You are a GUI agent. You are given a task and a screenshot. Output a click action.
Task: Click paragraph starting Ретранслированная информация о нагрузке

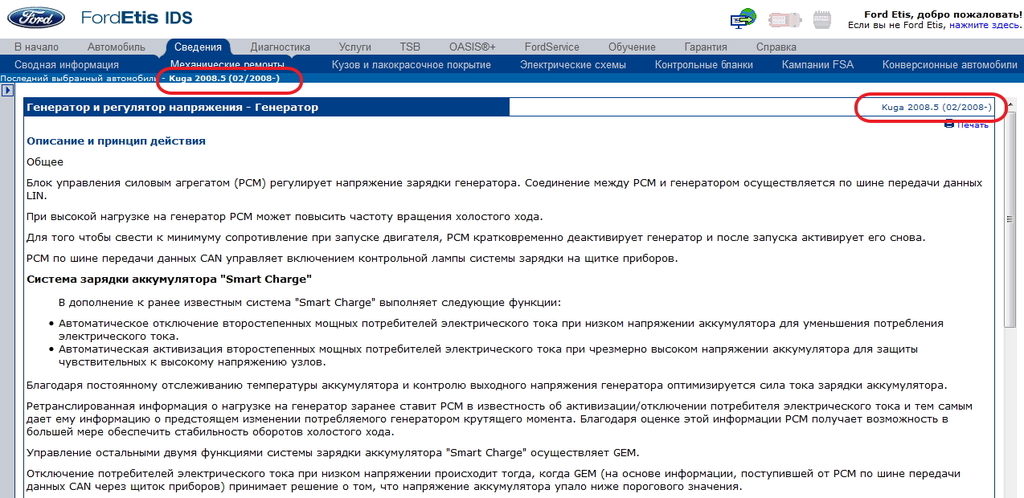[x=502, y=419]
